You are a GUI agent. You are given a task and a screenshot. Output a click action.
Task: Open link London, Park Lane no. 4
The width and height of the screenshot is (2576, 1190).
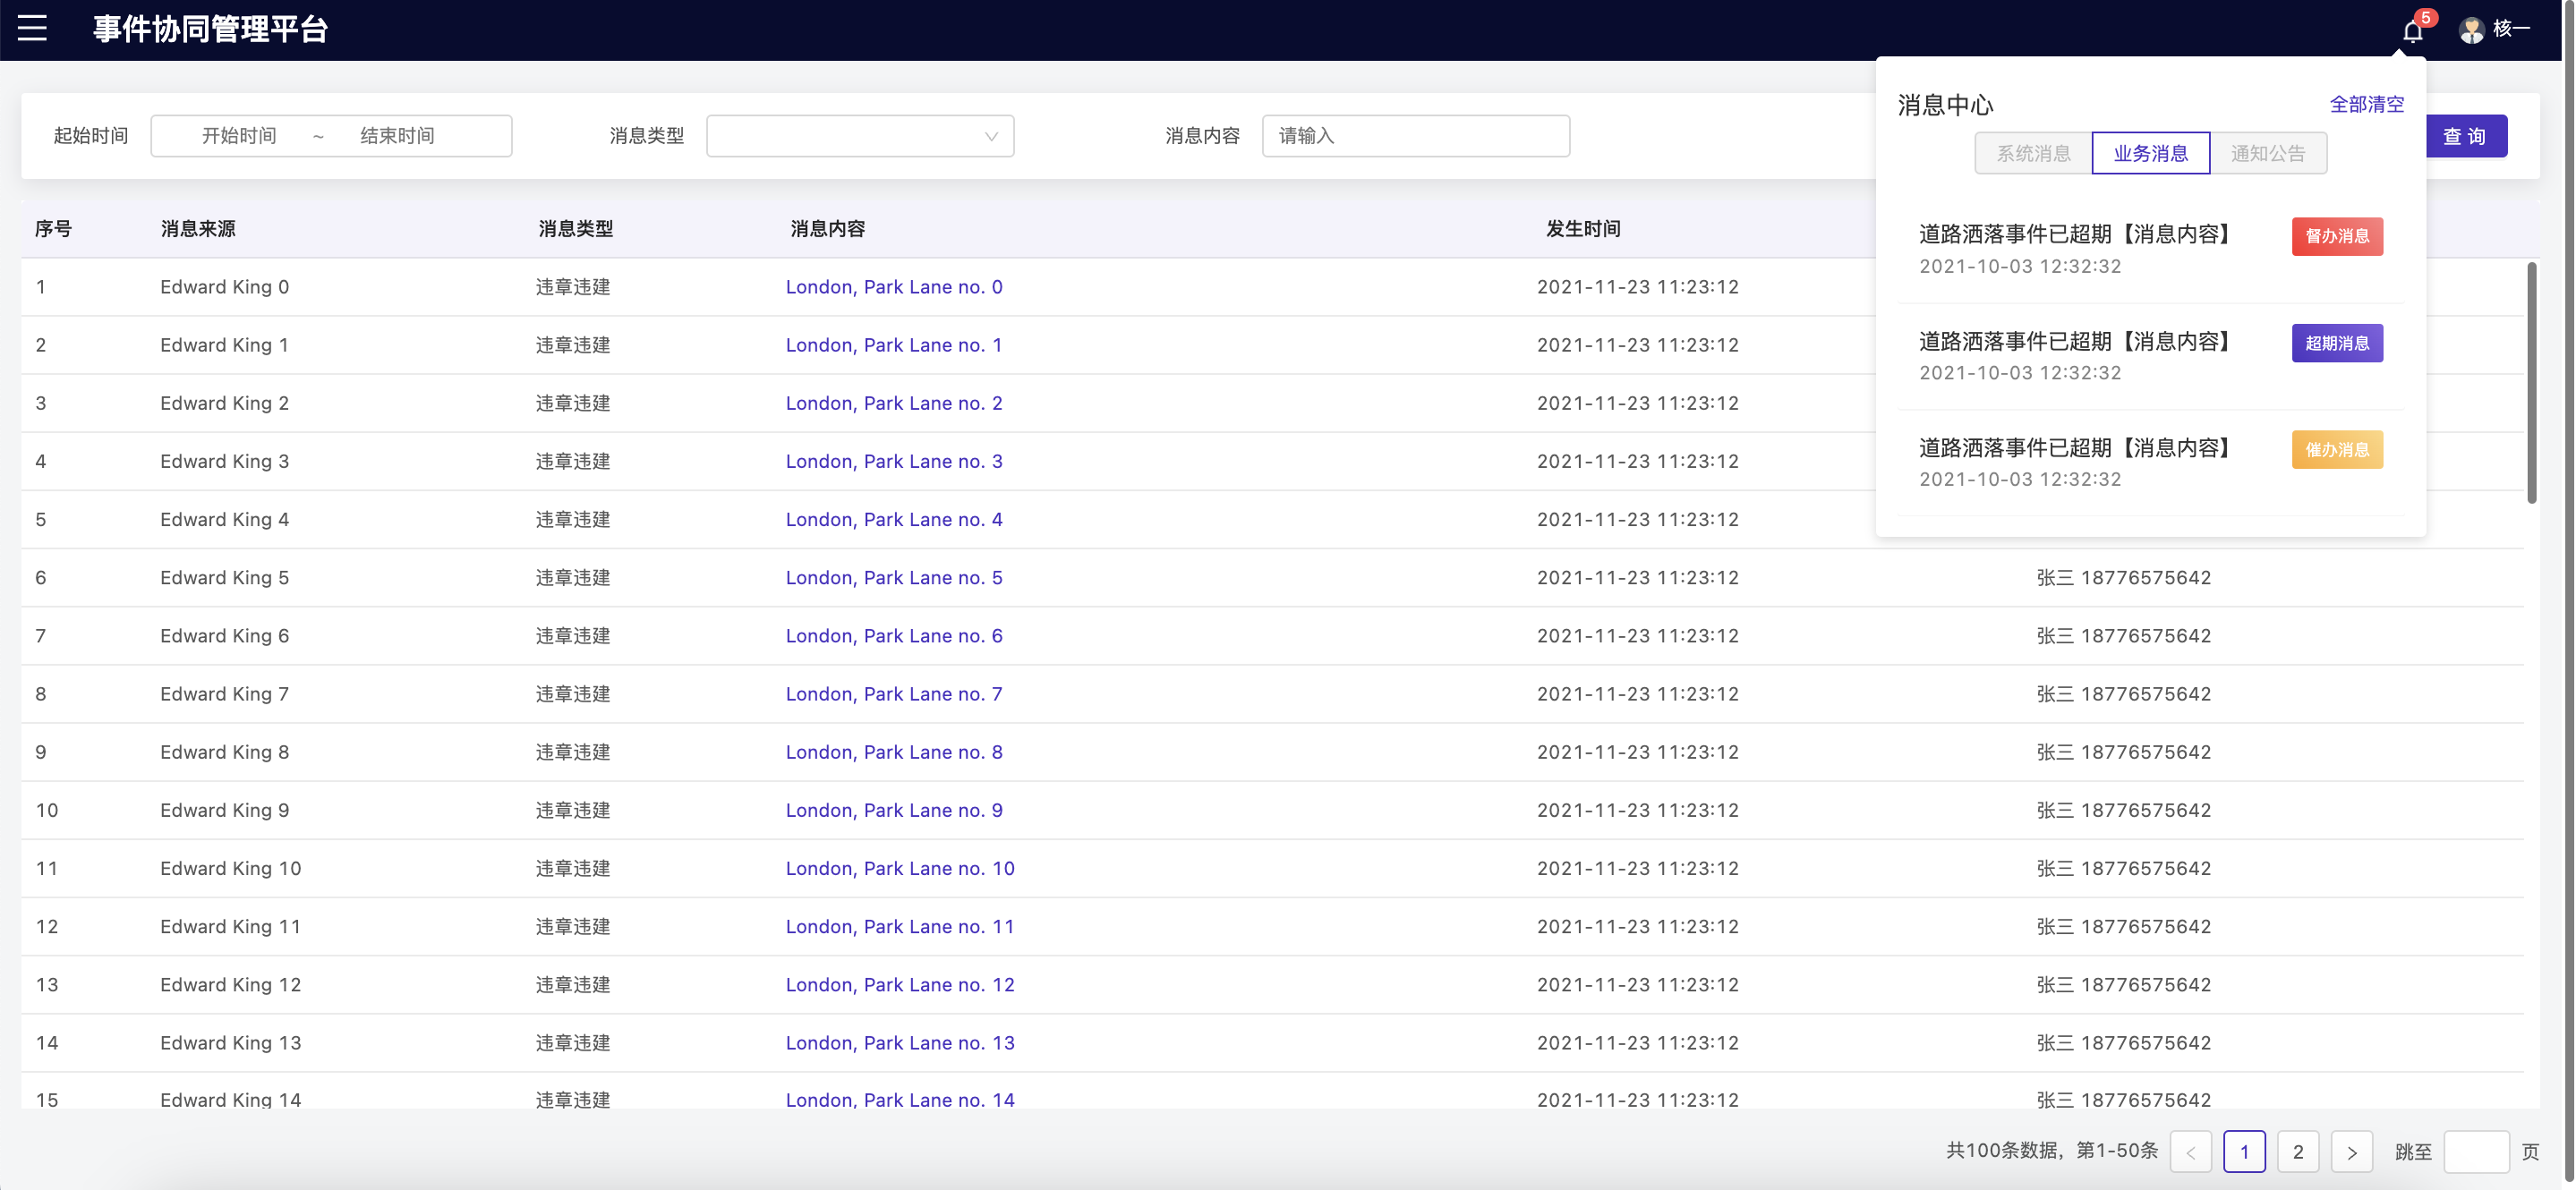coord(893,519)
